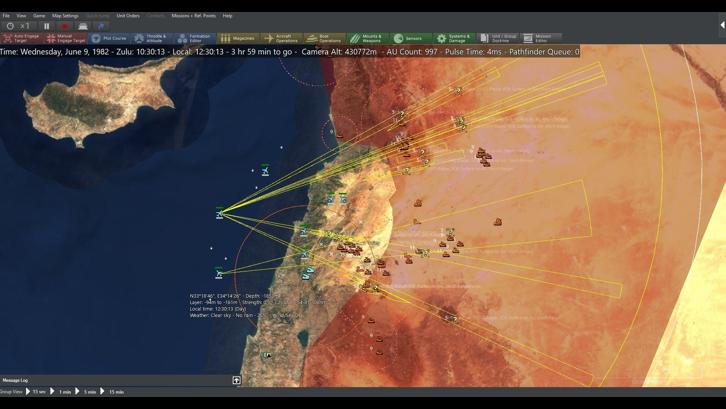This screenshot has width=726, height=409.
Task: Select Auto Engage Target
Action: pyautogui.click(x=22, y=38)
